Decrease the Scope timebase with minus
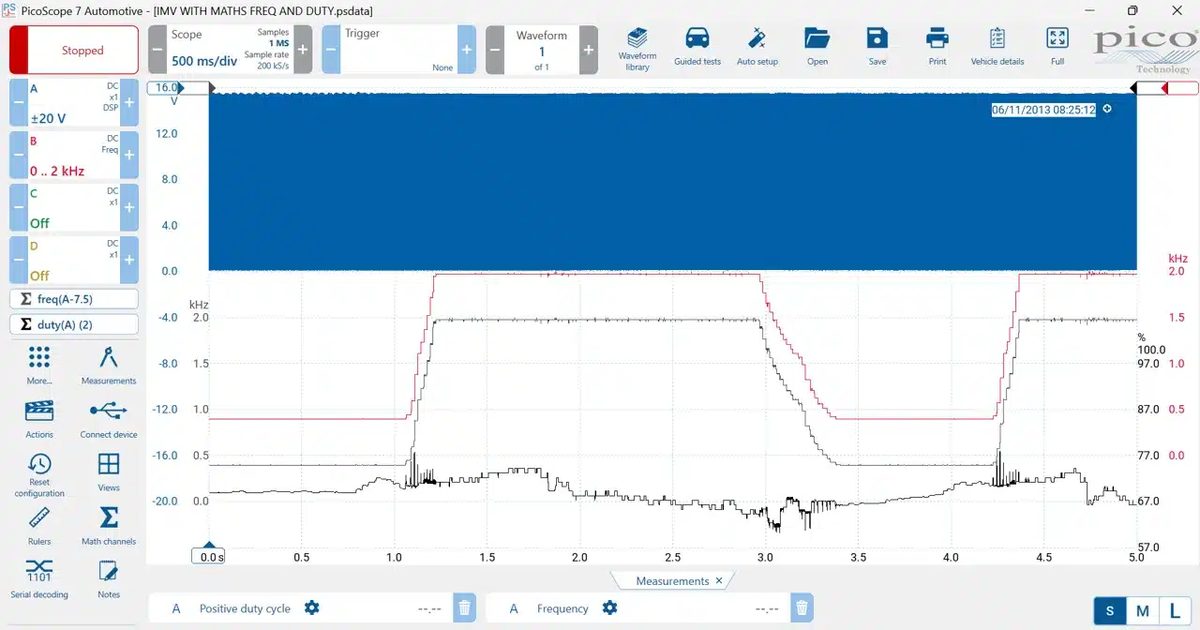1200x630 pixels. (158, 50)
